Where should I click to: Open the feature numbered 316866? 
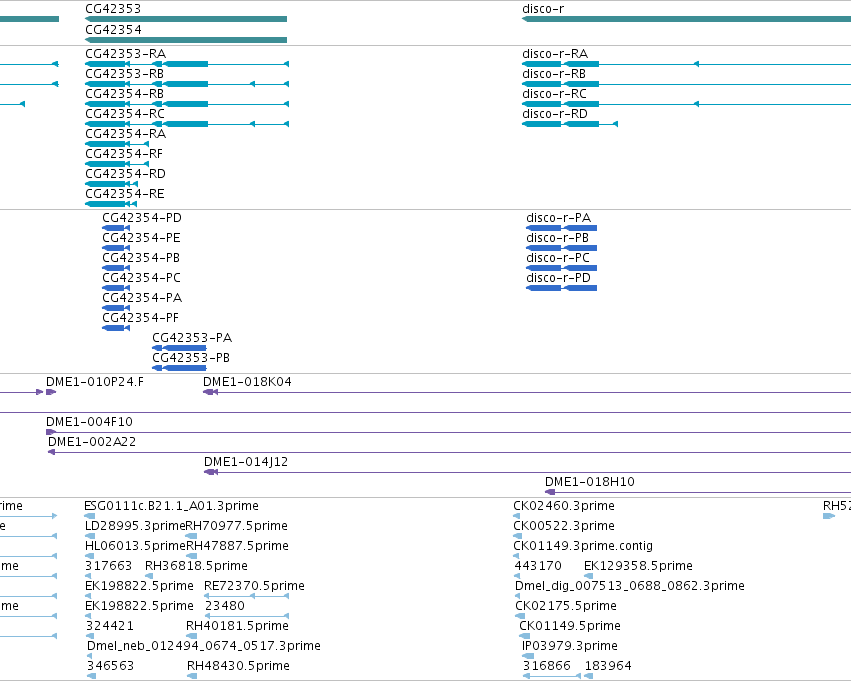click(547, 666)
